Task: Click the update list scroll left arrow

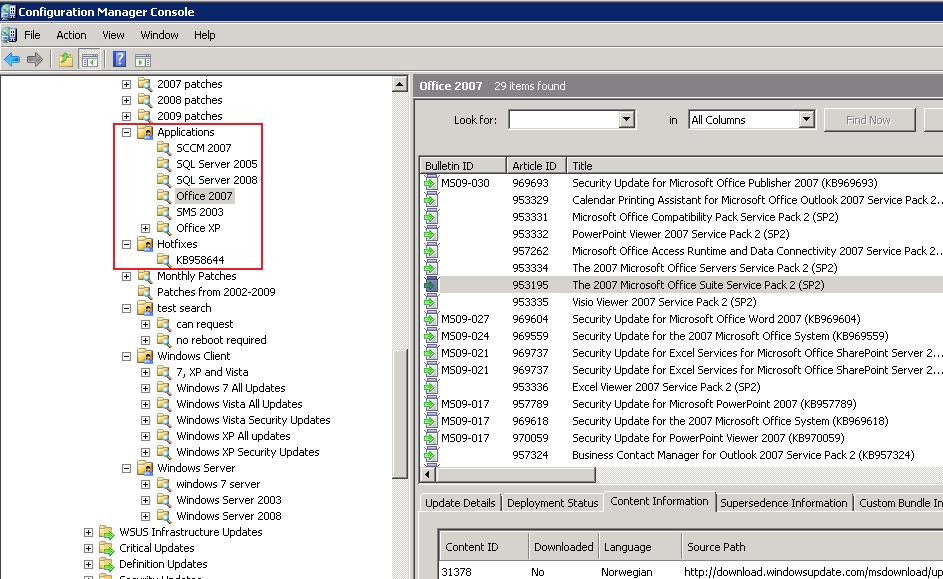Action: coord(428,474)
